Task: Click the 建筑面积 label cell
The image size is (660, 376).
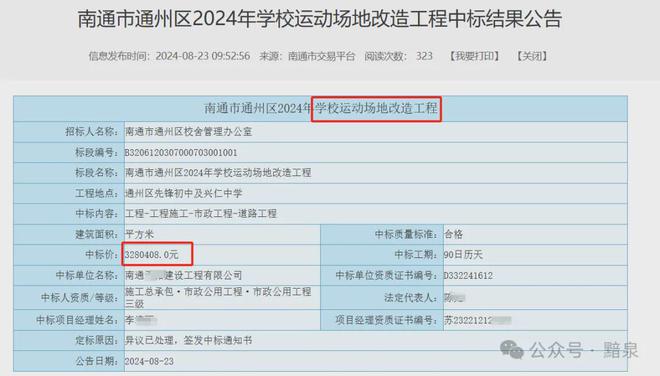Action: click(69, 234)
